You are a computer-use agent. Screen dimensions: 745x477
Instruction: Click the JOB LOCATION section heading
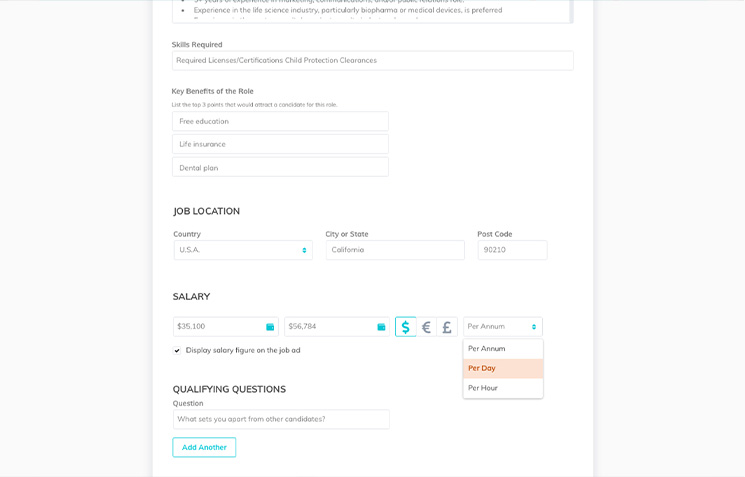pyautogui.click(x=206, y=211)
